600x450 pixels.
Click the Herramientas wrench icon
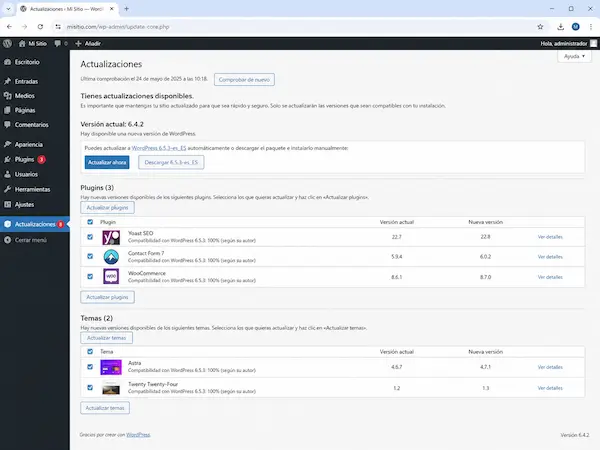pos(7,189)
